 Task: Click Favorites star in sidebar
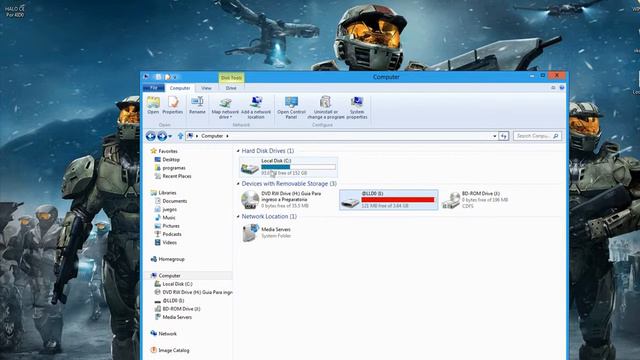pyautogui.click(x=153, y=151)
